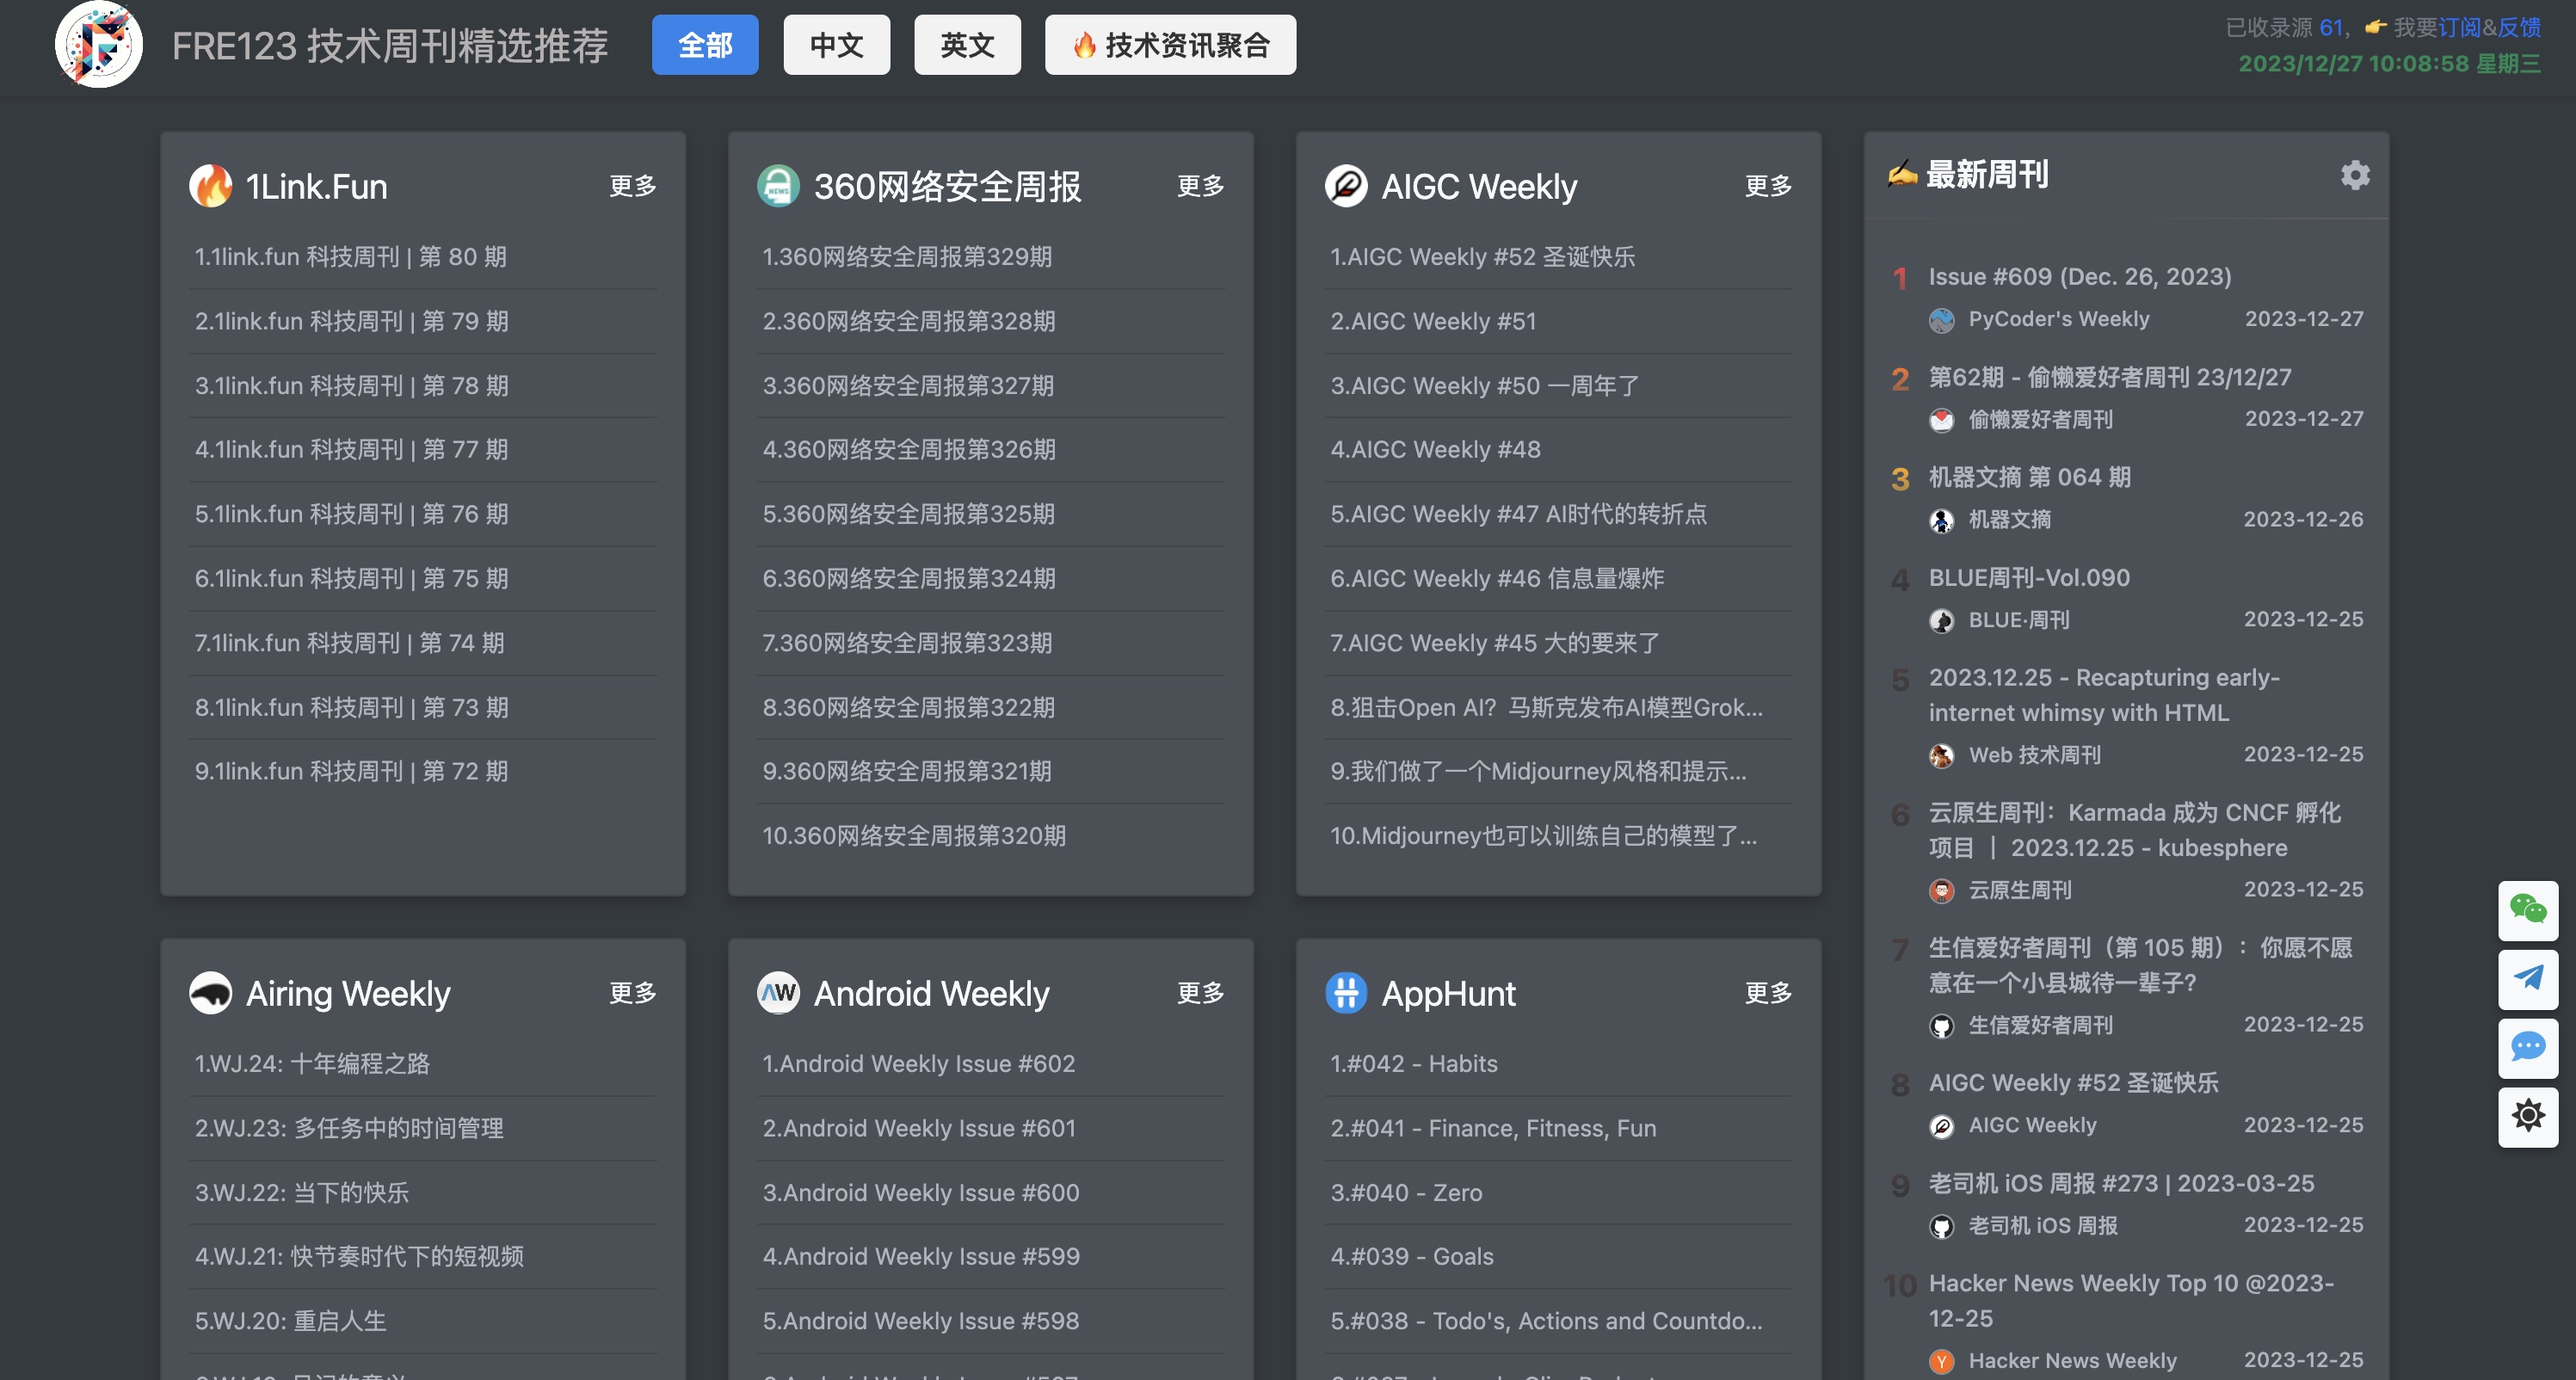Click the AIGC Weekly magnifier panel icon
The height and width of the screenshot is (1380, 2576).
1346,186
